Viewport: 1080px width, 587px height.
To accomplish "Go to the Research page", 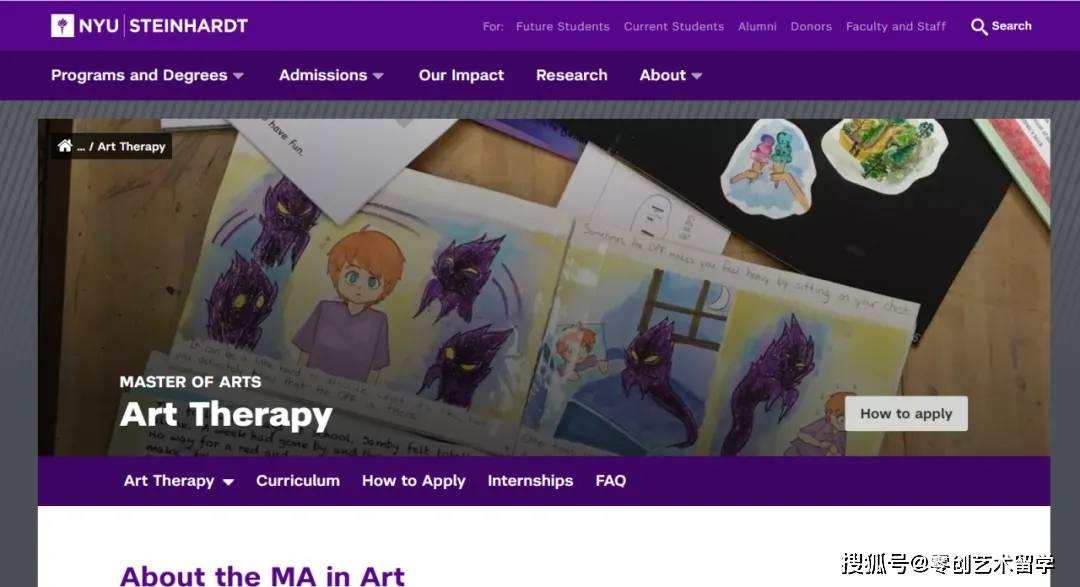I will tap(572, 75).
